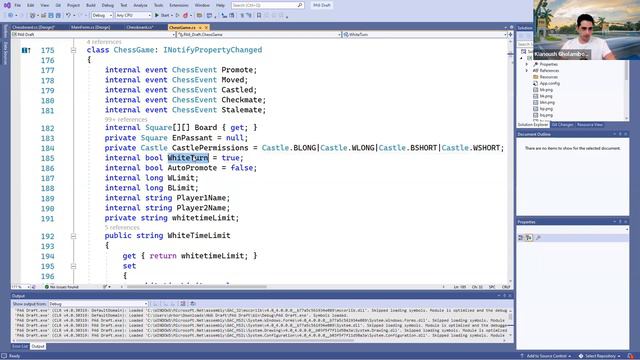Click the Save toolbar icon
This screenshot has height=360, width=640.
(x=51, y=16)
